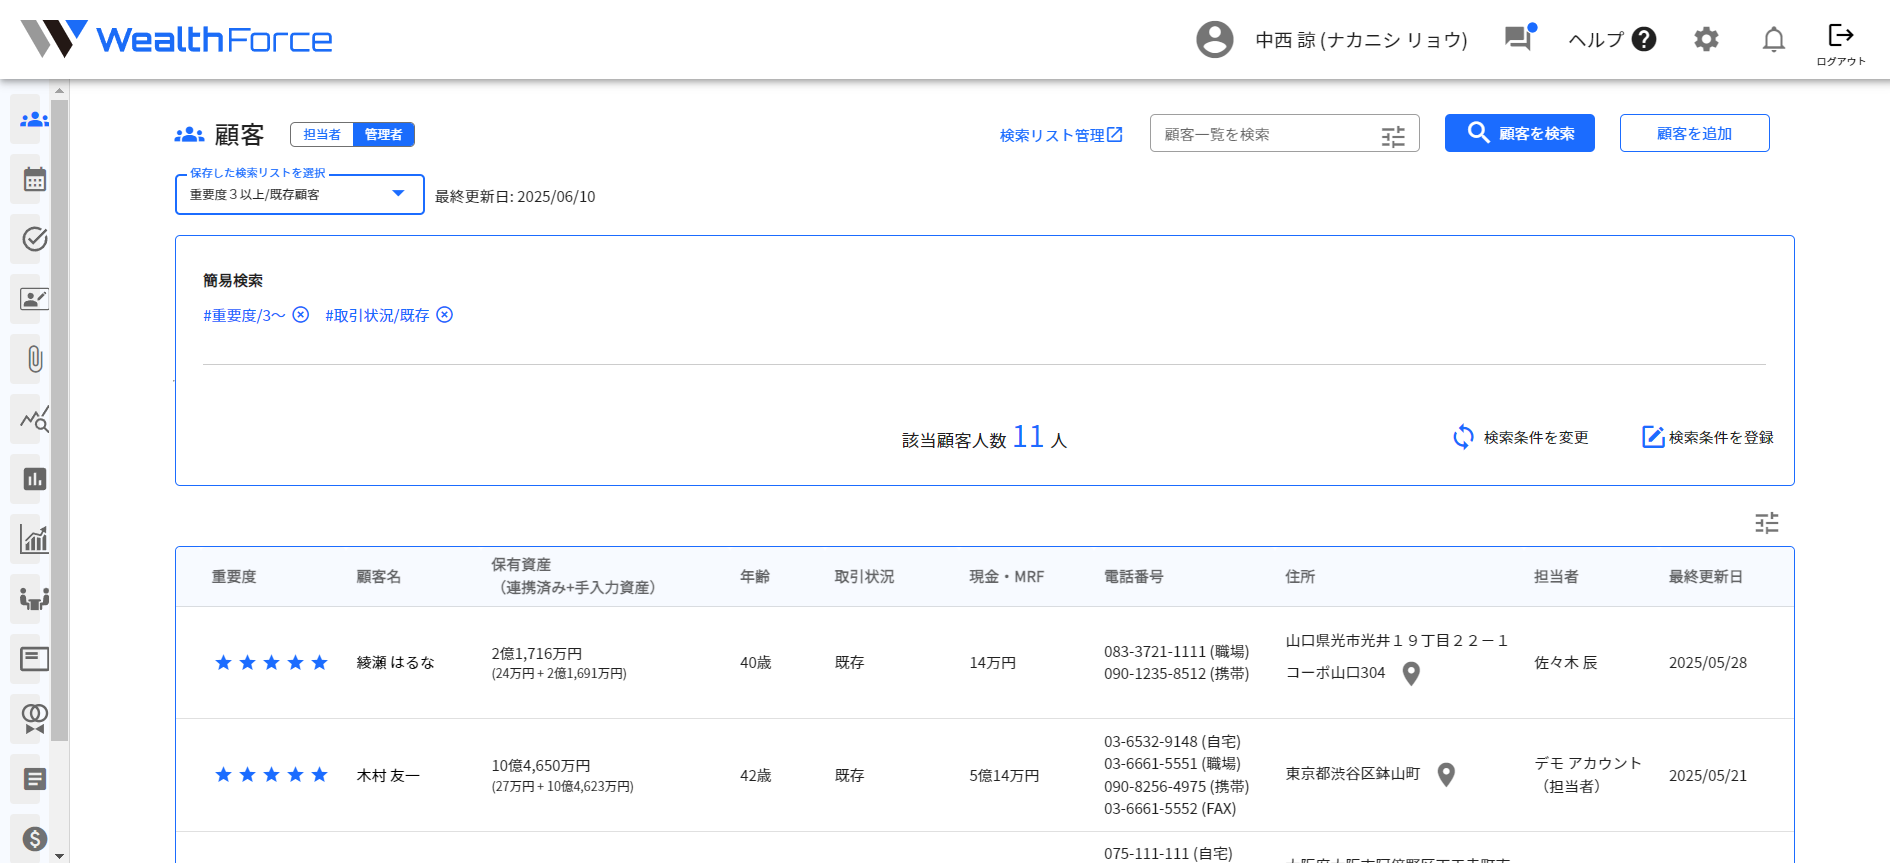This screenshot has height=863, width=1890.
Task: Remove the #取引状況/既存 filter tag
Action: click(445, 315)
